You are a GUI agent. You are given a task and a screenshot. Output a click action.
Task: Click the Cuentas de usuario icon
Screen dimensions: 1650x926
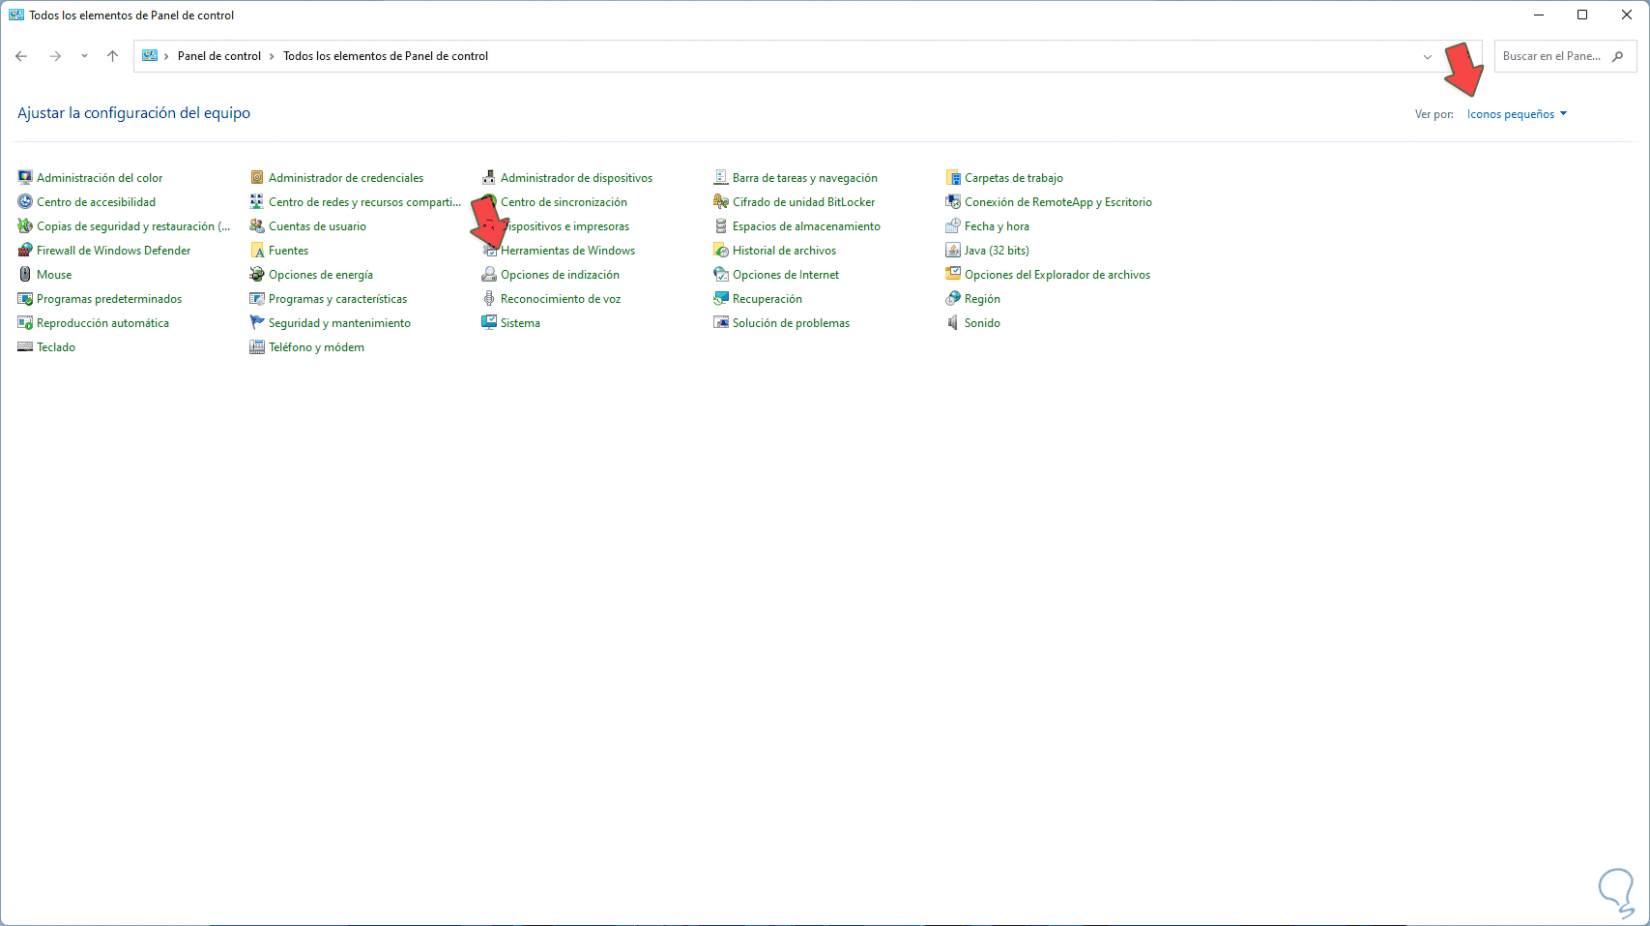[x=257, y=226]
